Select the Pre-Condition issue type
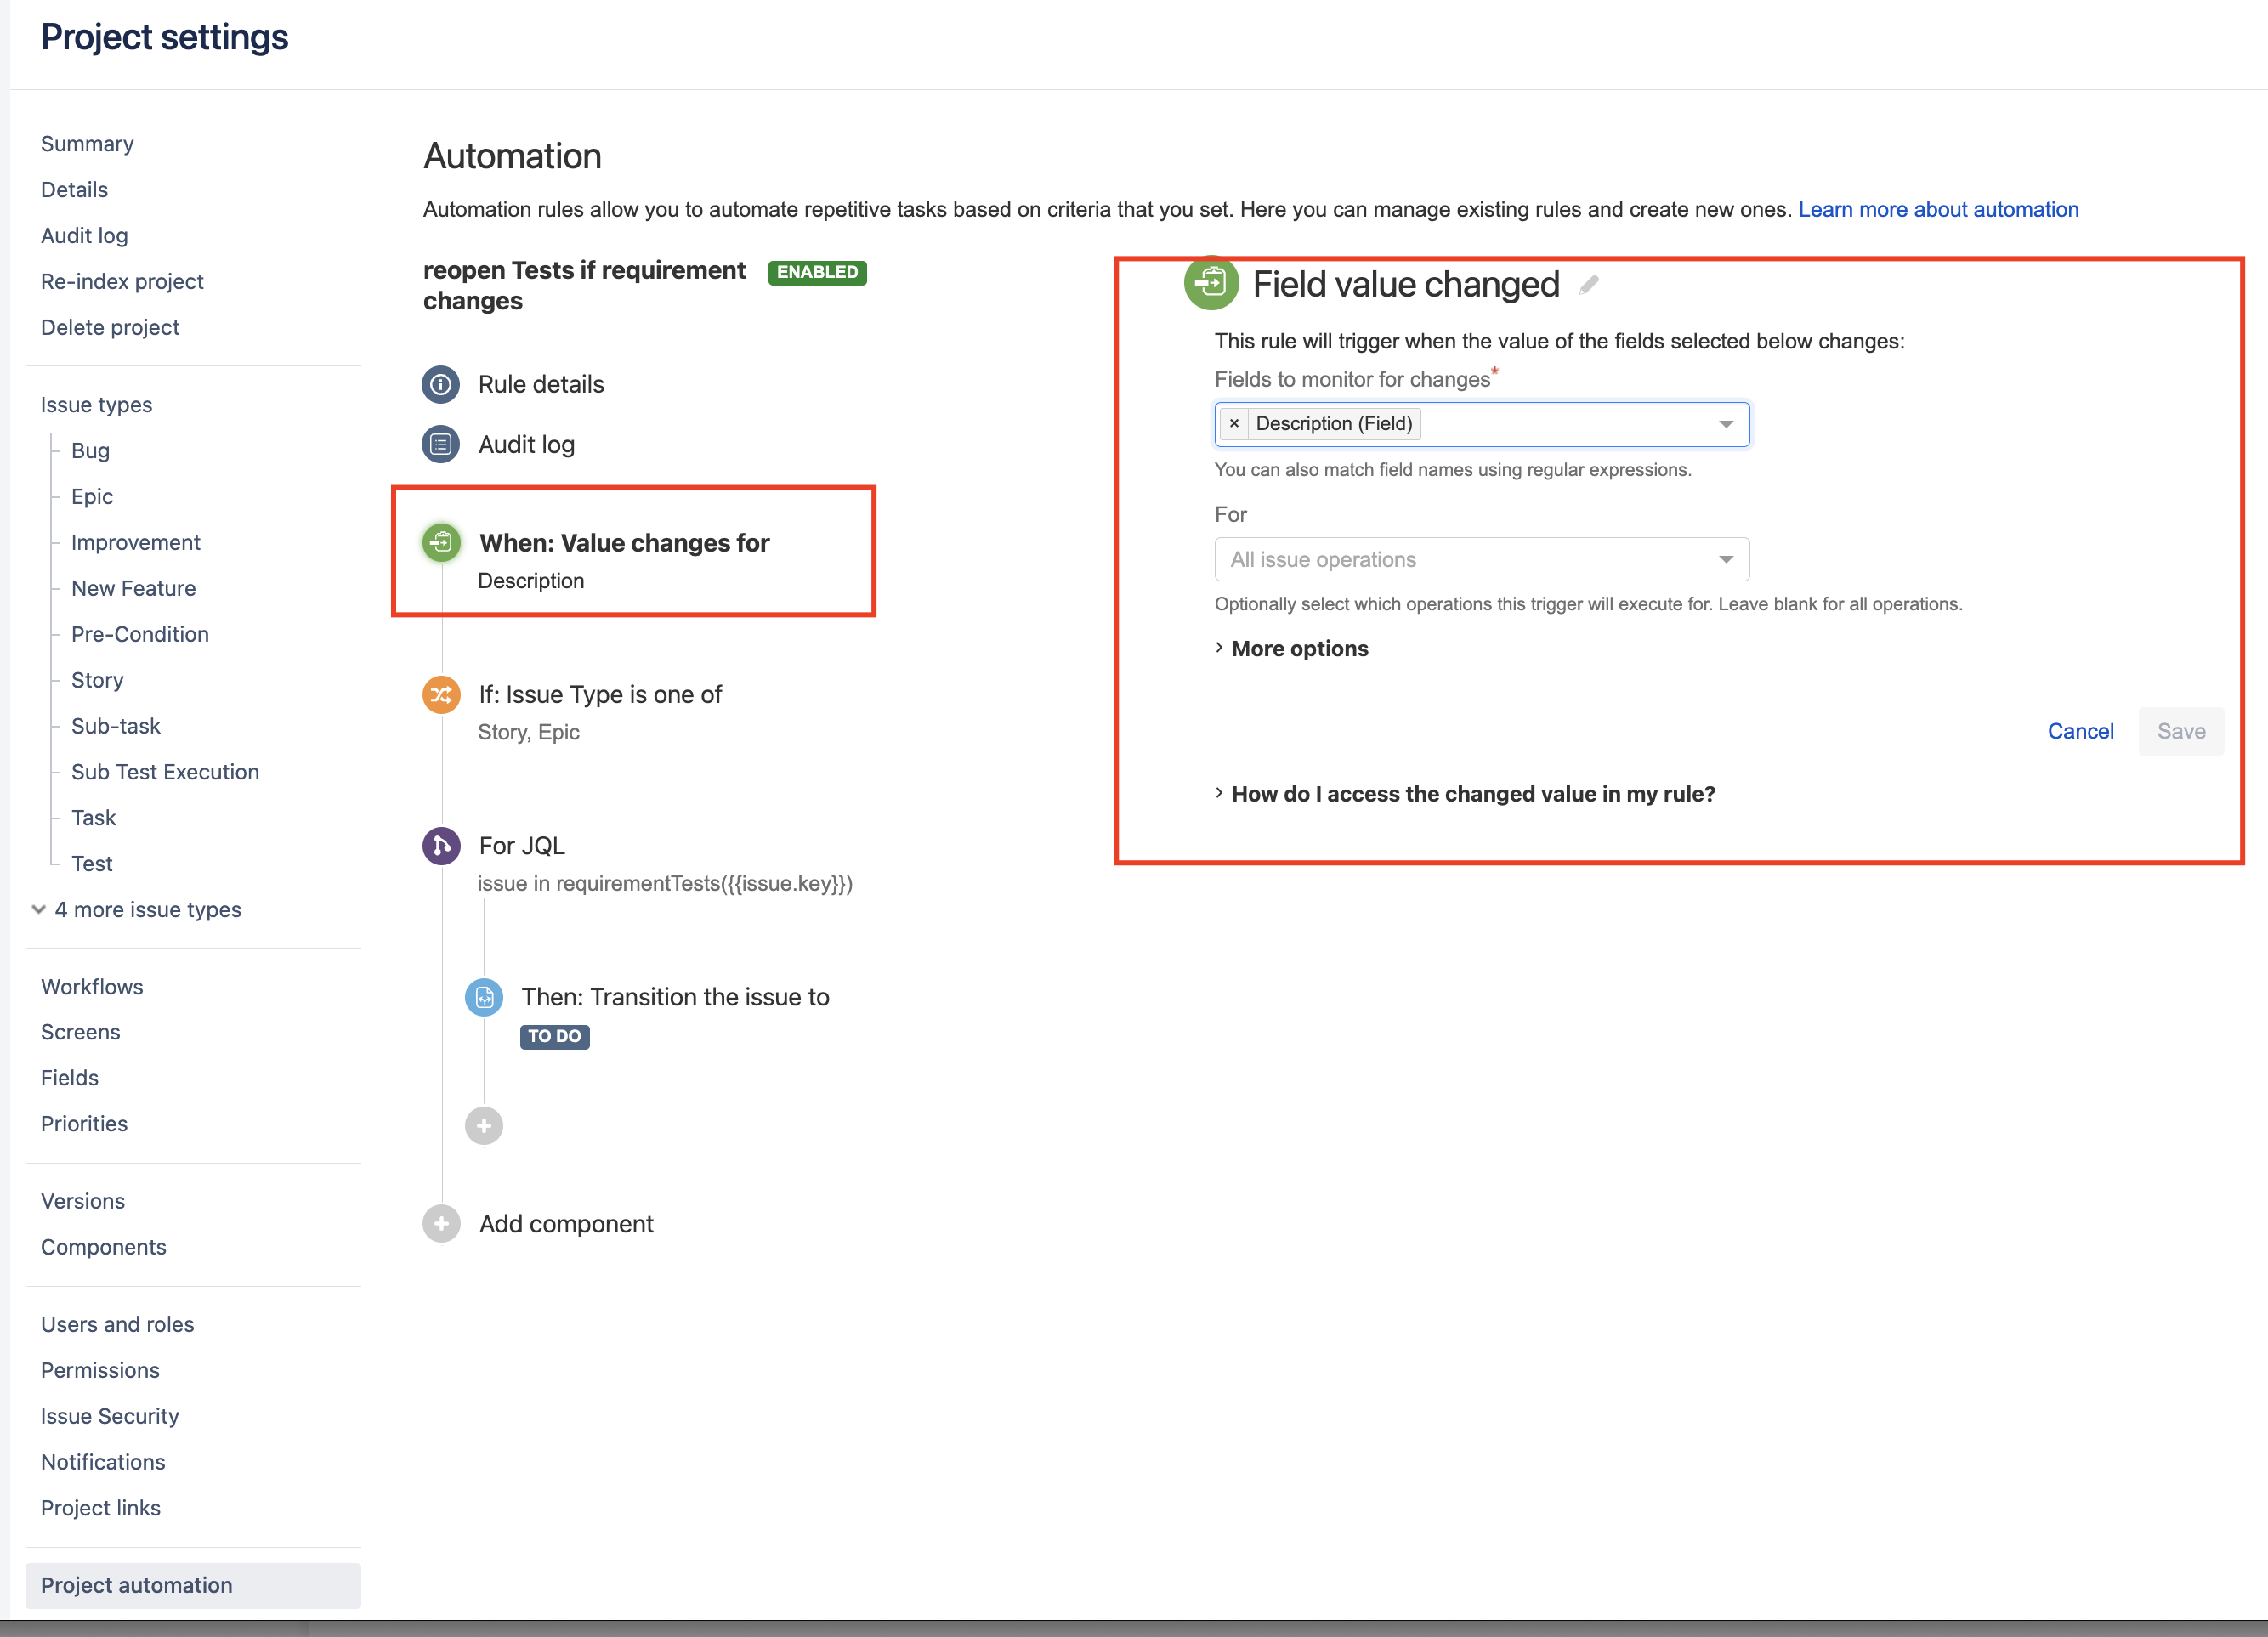 (140, 635)
